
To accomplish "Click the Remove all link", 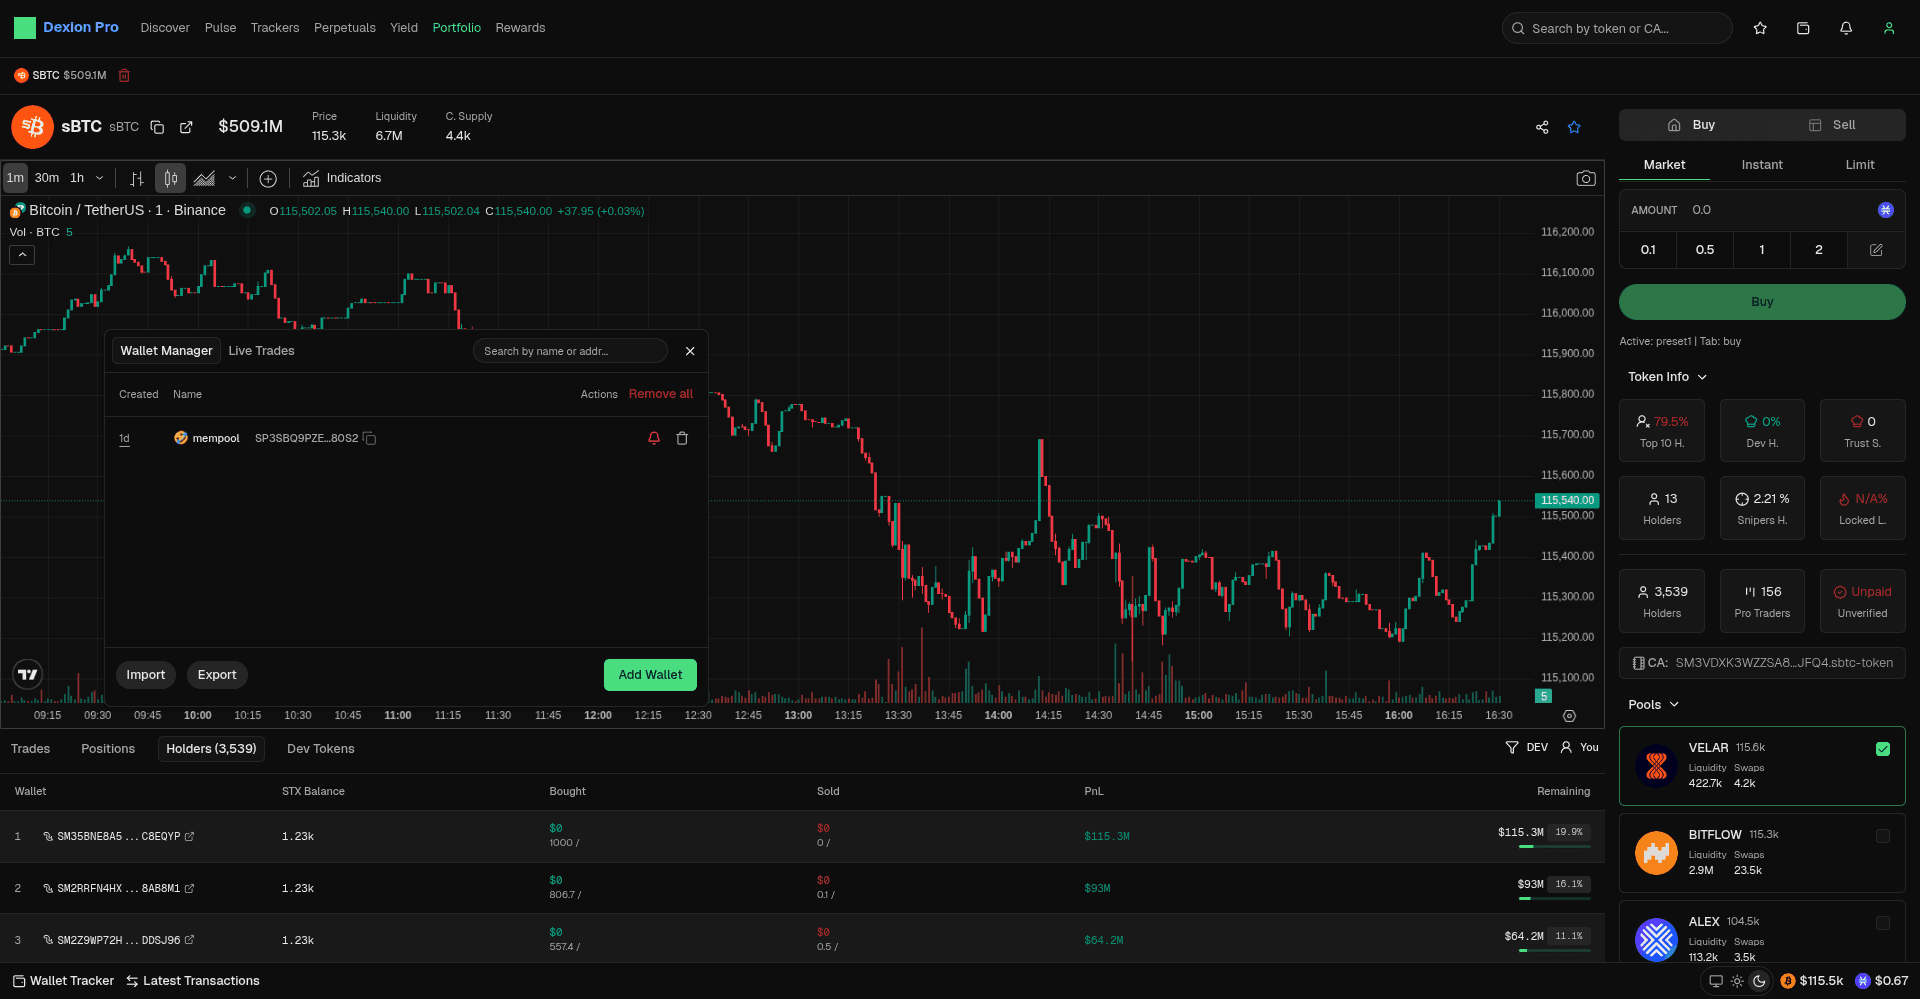I will click(x=660, y=394).
